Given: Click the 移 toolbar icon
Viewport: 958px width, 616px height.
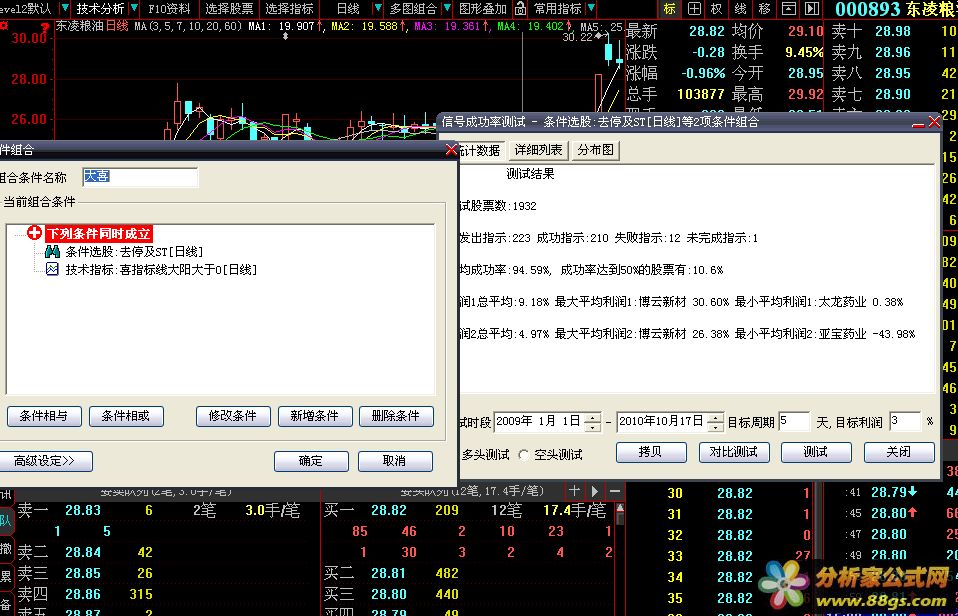Looking at the screenshot, I should [764, 9].
